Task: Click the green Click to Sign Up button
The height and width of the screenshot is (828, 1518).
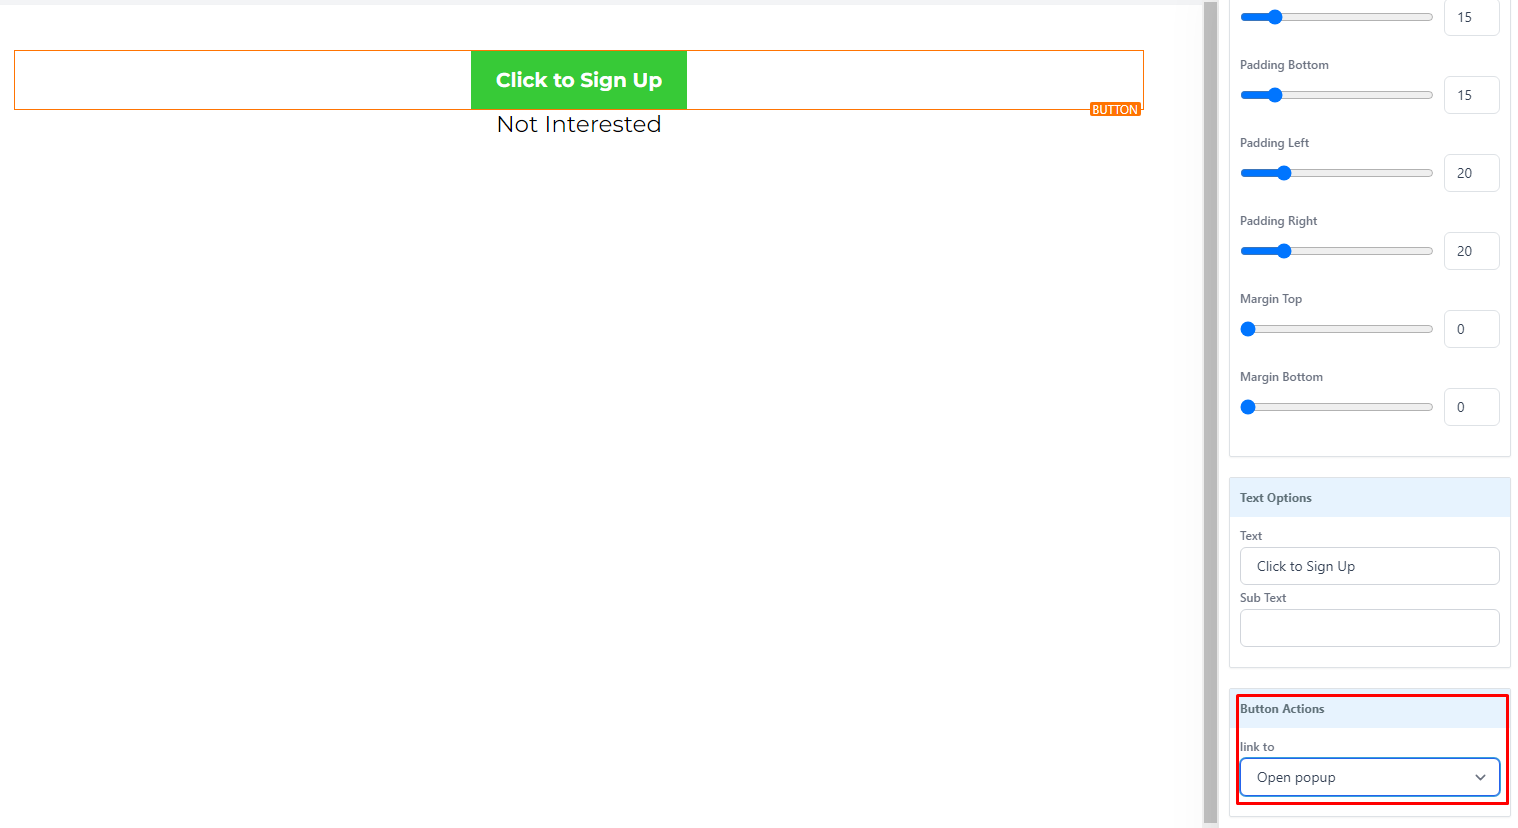Action: tap(579, 80)
